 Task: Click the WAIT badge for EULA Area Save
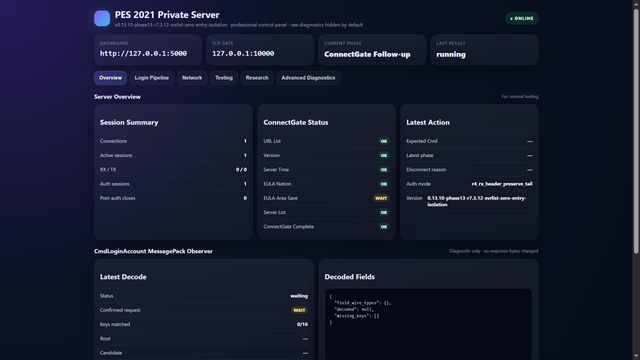pyautogui.click(x=381, y=198)
